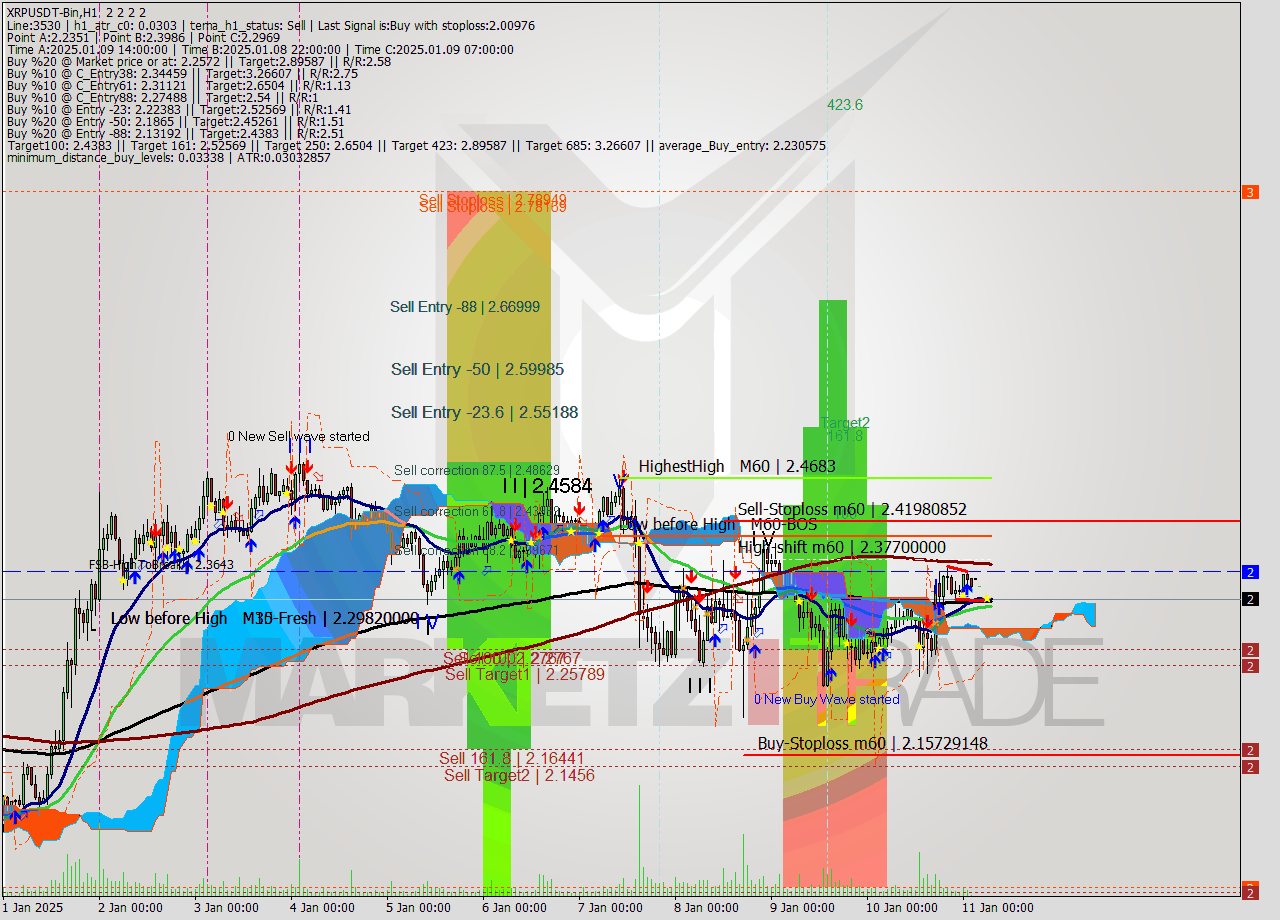Click the 'Sell Target2 | 2.1456' label

[x=519, y=775]
